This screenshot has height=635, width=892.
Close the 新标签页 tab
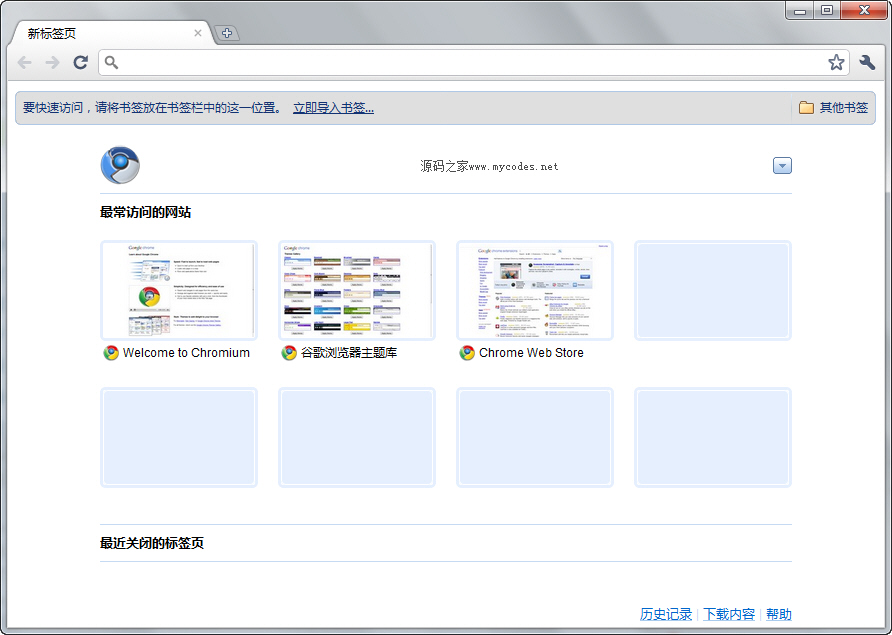(198, 33)
